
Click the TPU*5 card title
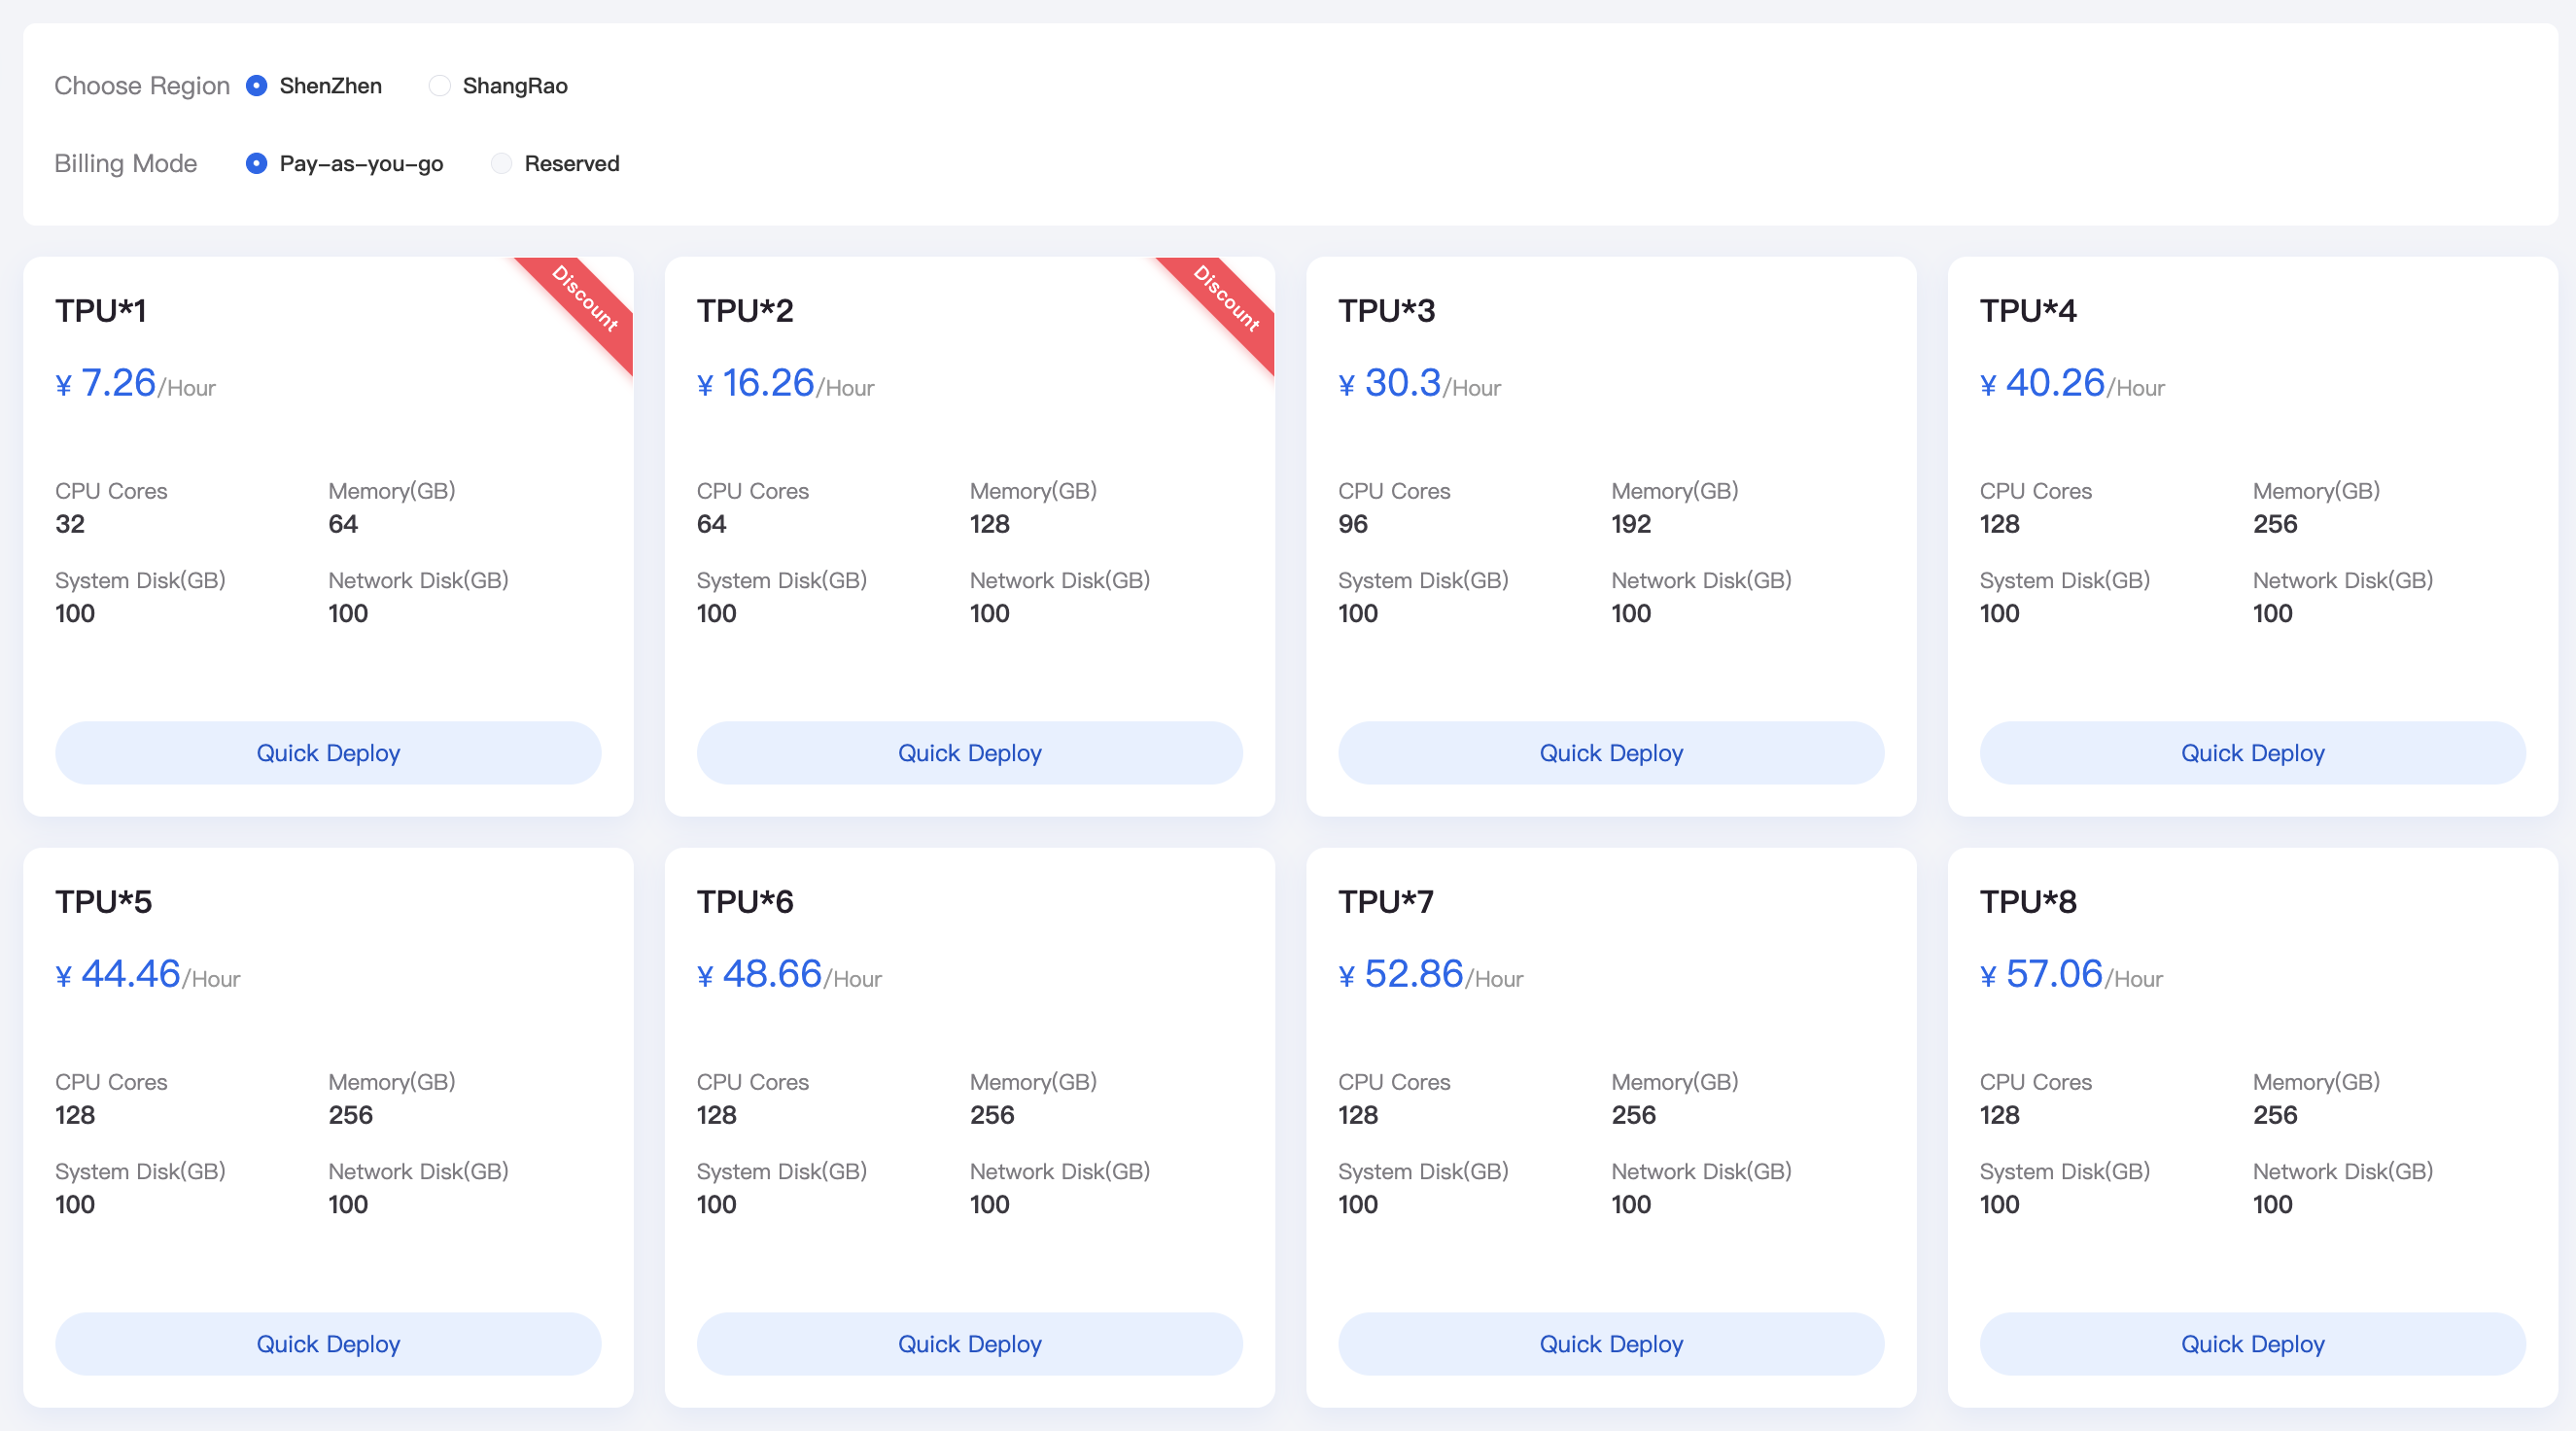coord(104,900)
